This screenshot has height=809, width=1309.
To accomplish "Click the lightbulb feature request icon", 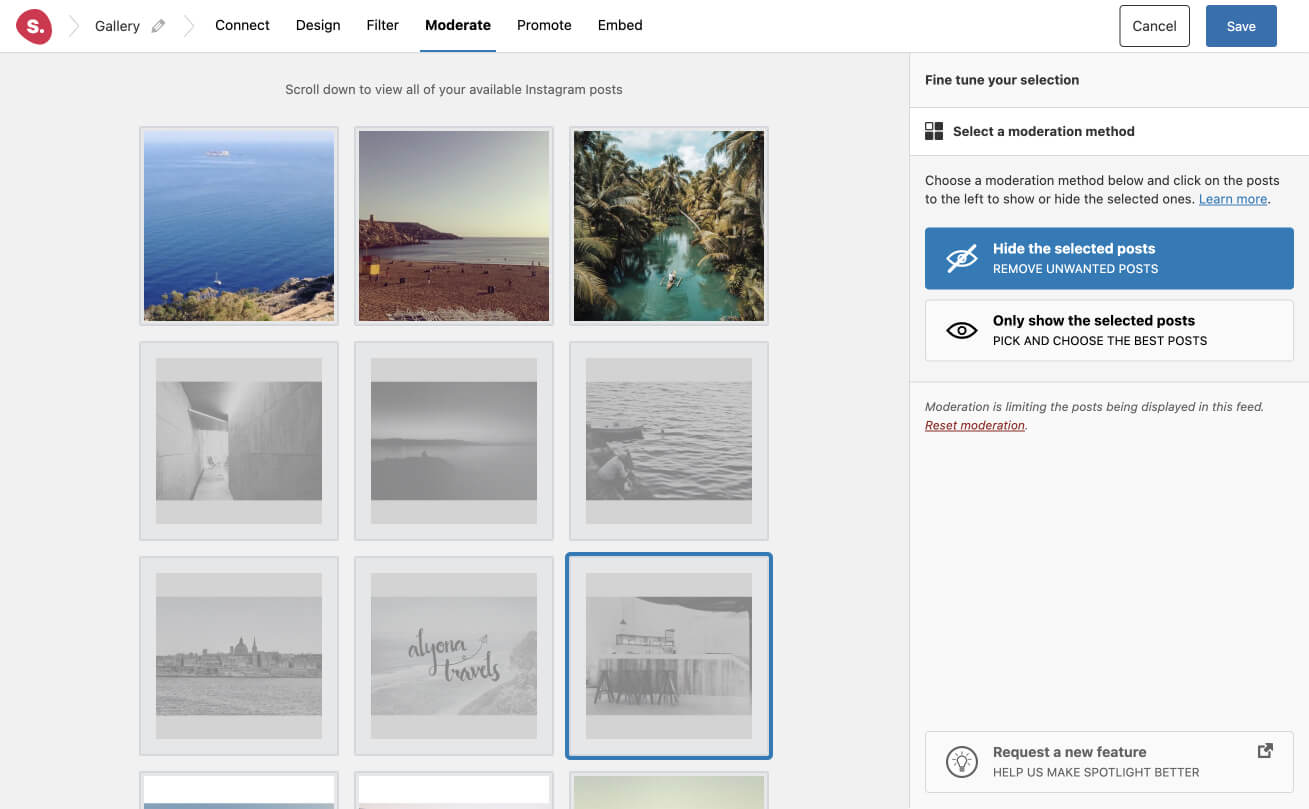I will point(961,762).
